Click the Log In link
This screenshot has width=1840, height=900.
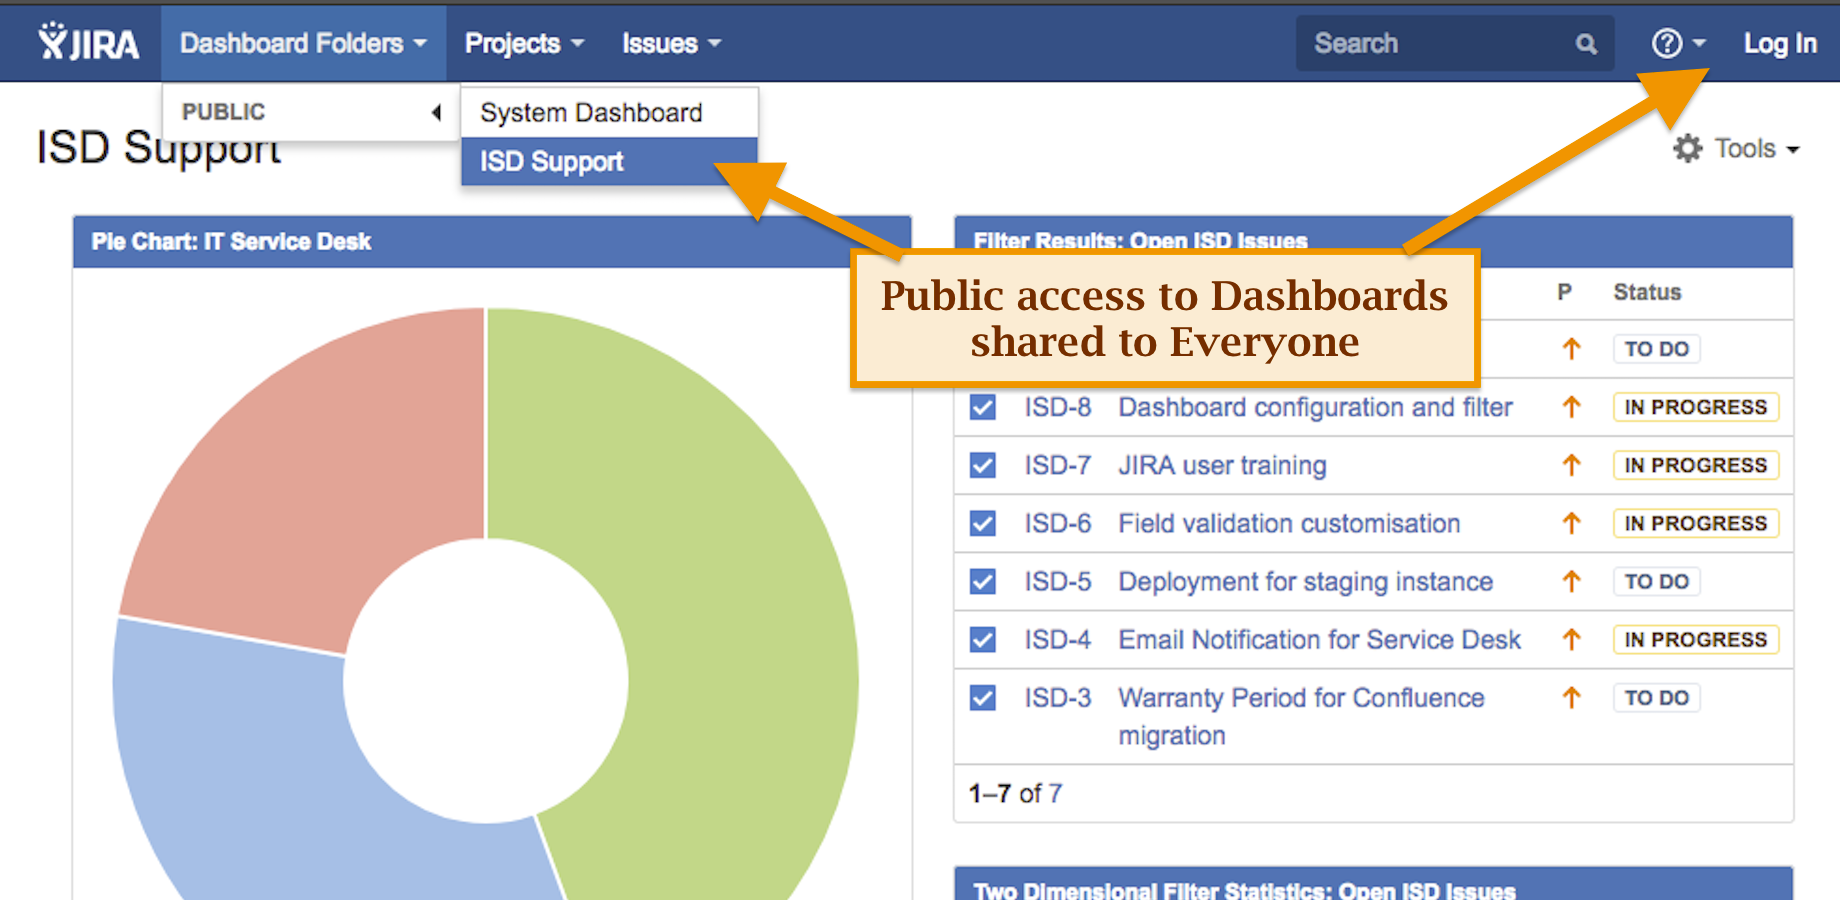1780,43
